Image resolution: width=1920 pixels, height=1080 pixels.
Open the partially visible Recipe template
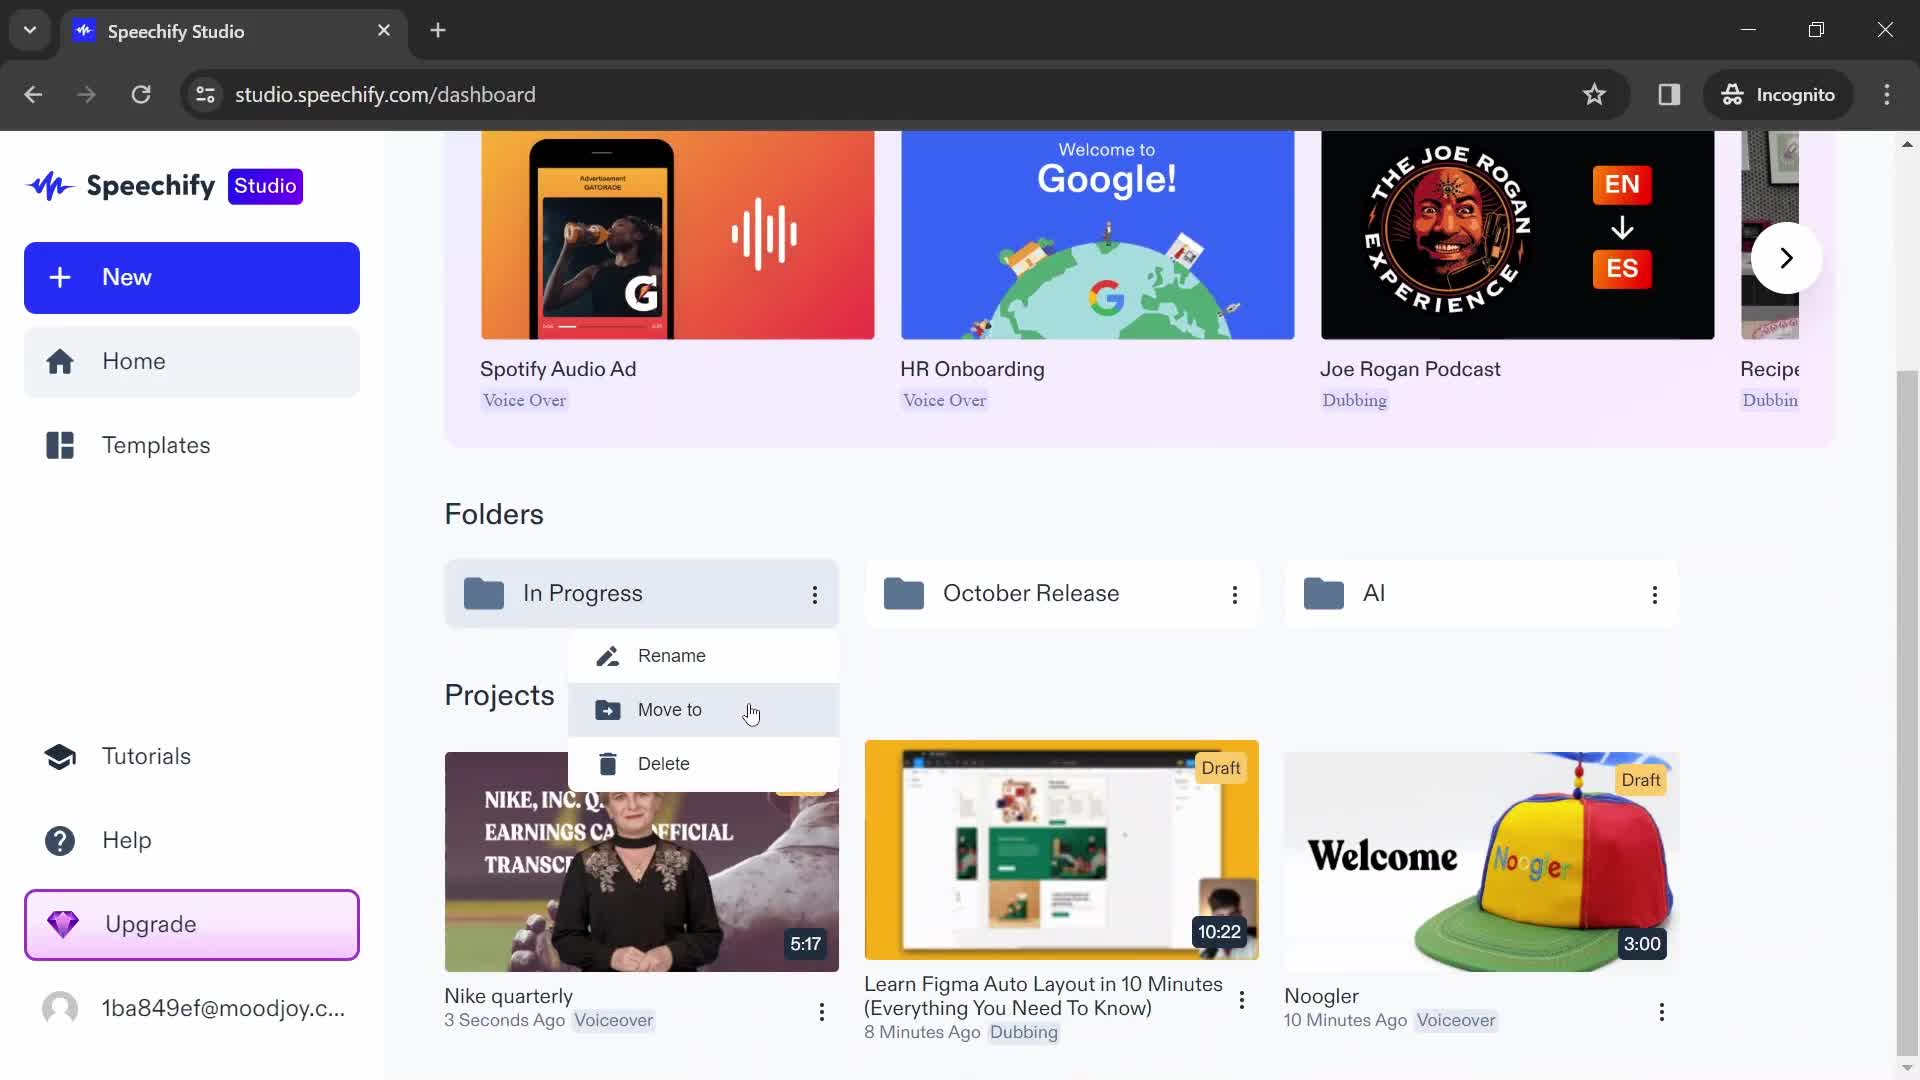[1770, 235]
